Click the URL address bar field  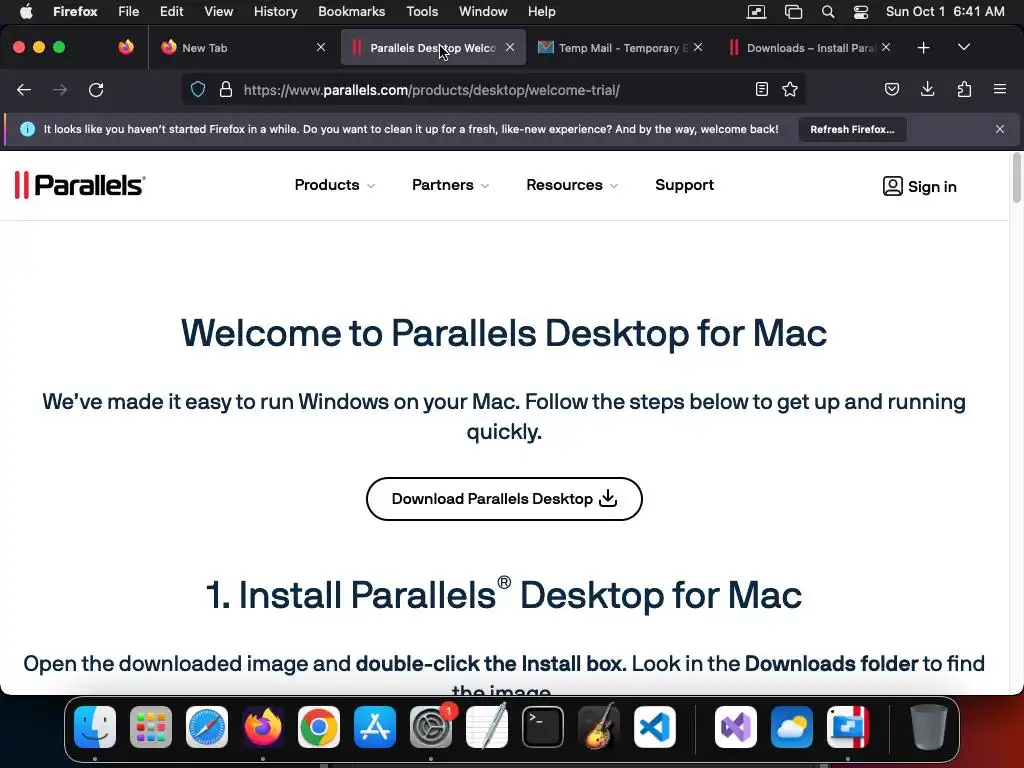pyautogui.click(x=493, y=89)
